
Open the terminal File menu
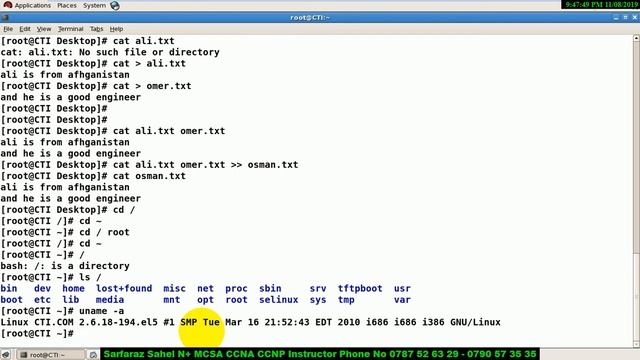[x=8, y=29]
